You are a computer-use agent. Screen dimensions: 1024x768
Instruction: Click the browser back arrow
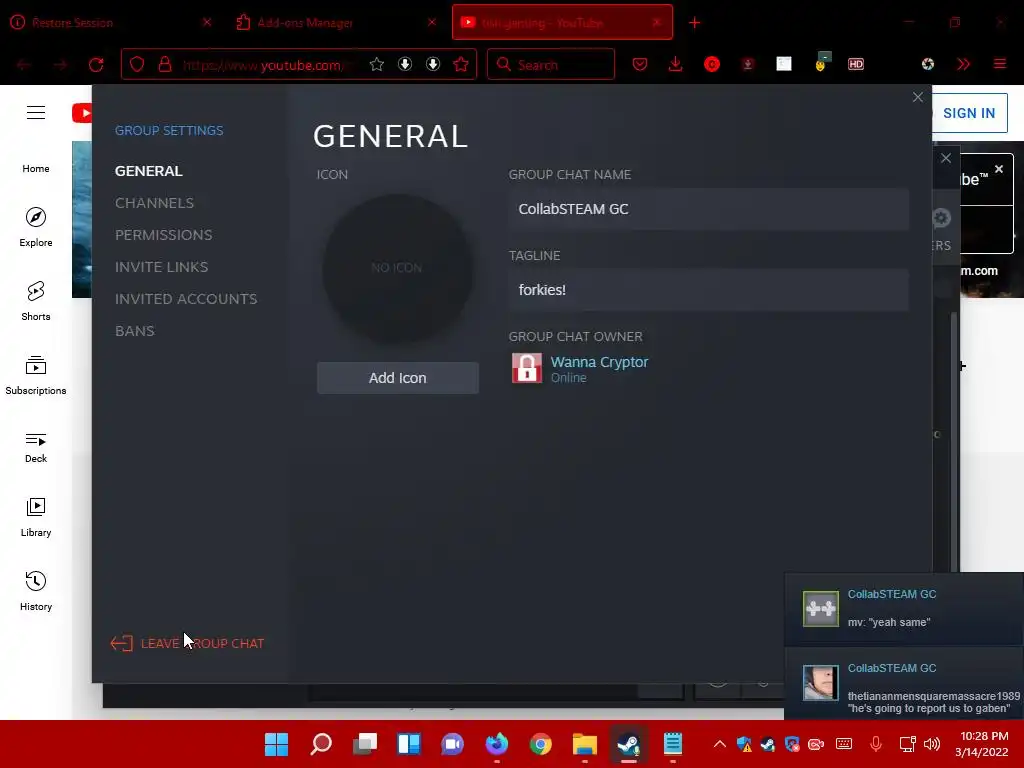click(24, 65)
